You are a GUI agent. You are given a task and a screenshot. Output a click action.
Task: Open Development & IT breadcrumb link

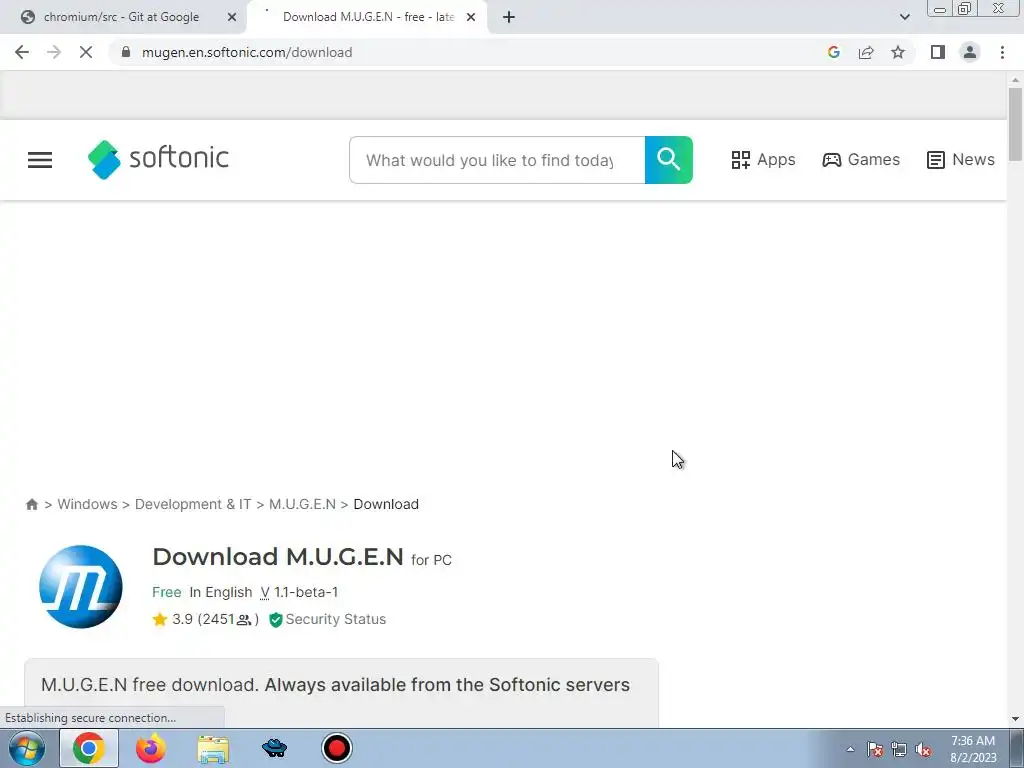pyautogui.click(x=193, y=504)
